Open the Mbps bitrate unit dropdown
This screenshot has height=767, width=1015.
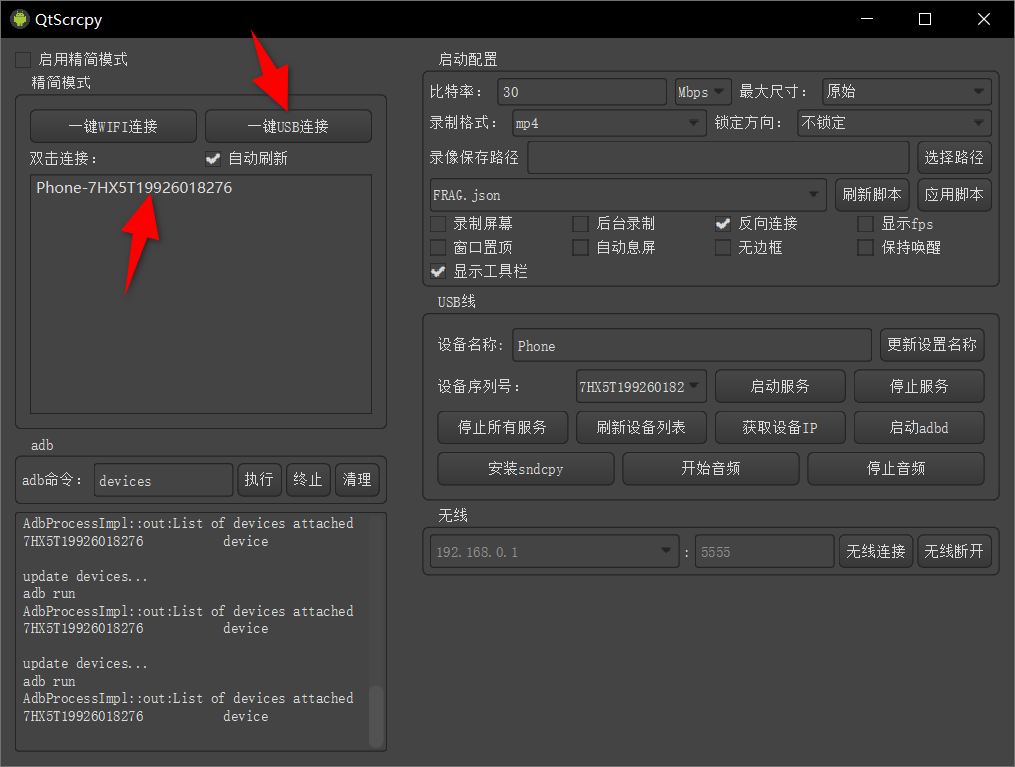click(x=703, y=91)
